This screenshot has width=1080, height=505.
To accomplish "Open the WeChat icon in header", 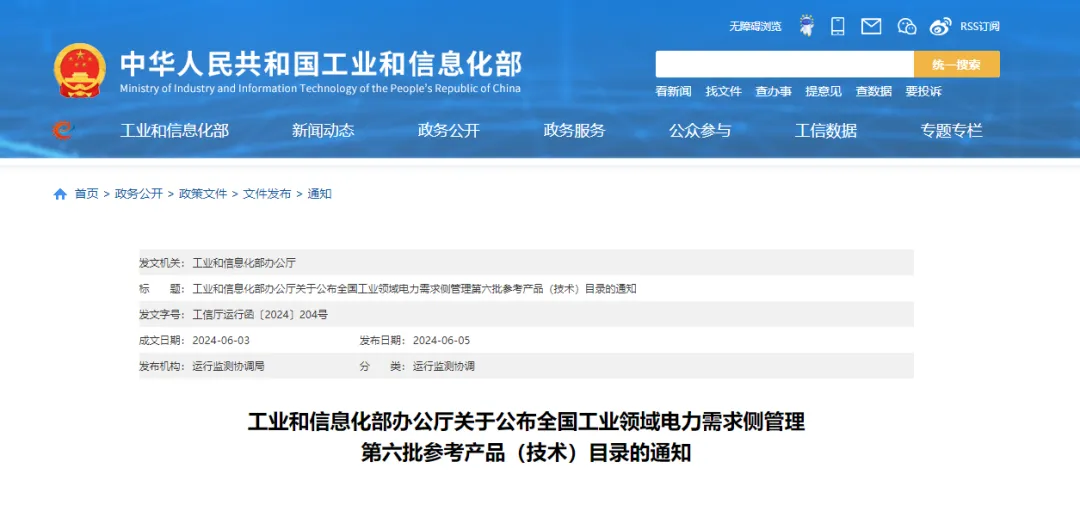I will tap(906, 26).
